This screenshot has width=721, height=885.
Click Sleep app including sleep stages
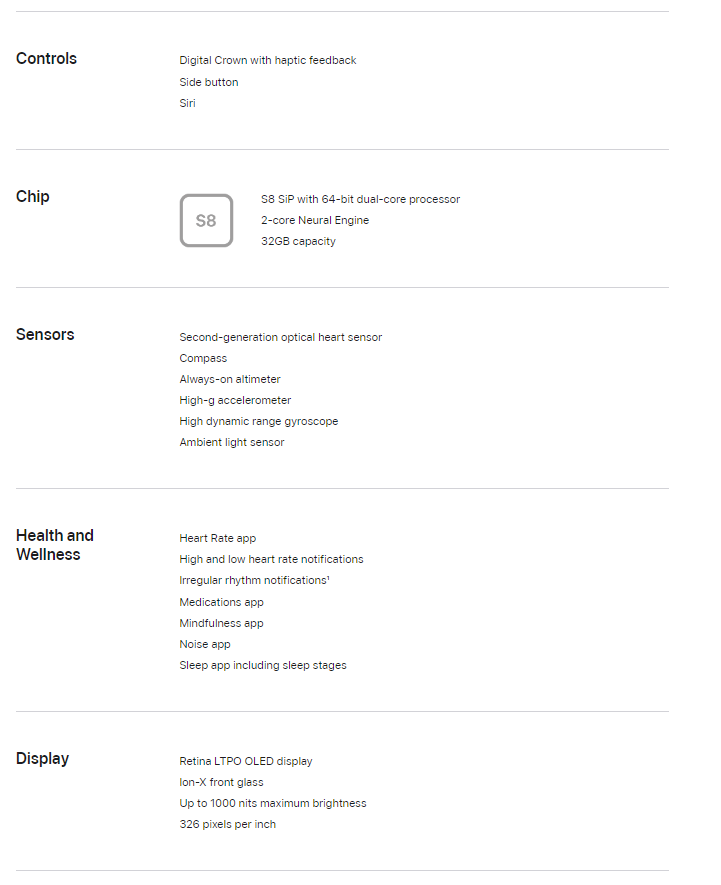pyautogui.click(x=263, y=665)
